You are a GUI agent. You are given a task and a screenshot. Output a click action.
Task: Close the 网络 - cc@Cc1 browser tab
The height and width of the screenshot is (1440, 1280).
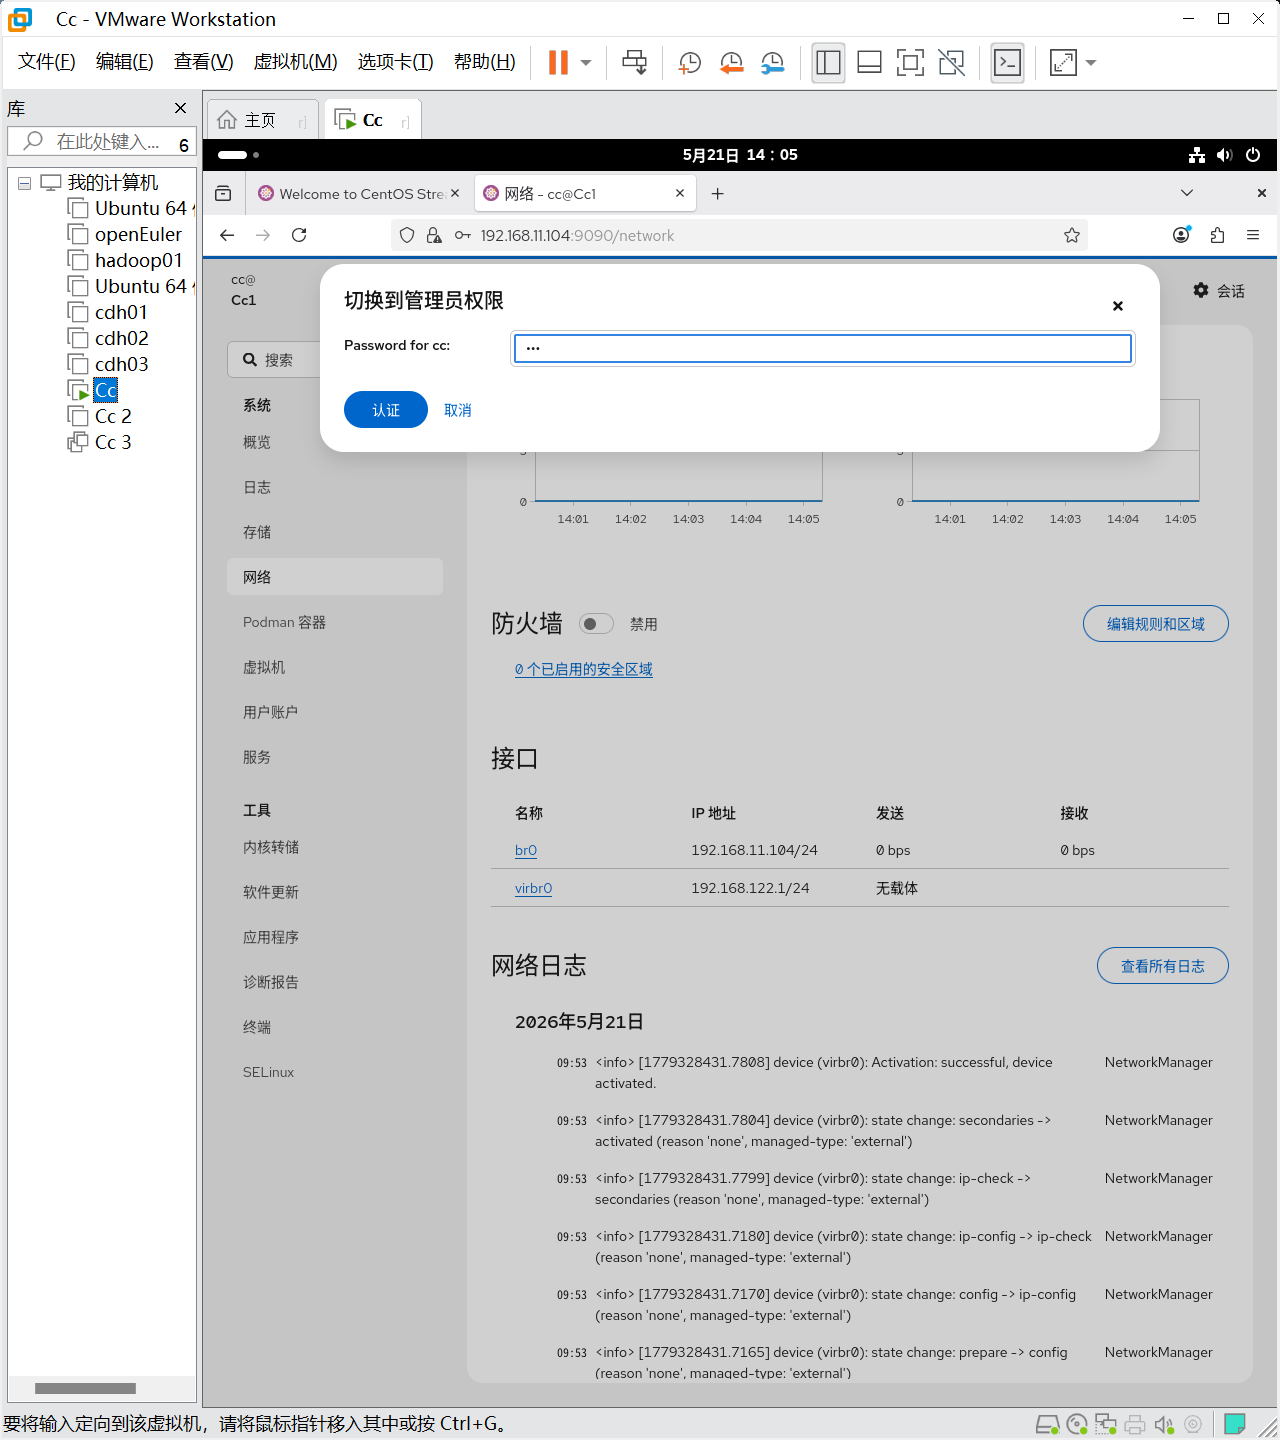(680, 193)
